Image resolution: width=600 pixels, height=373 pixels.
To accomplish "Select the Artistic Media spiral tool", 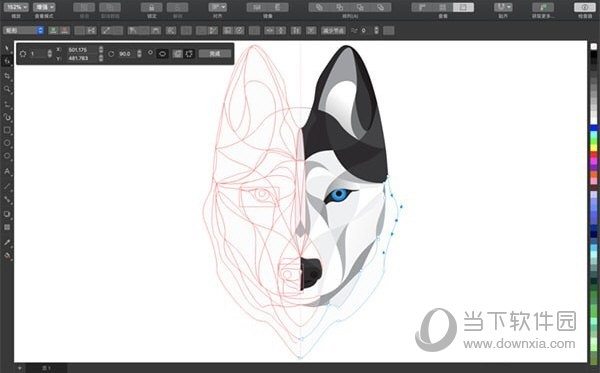I will pyautogui.click(x=7, y=117).
